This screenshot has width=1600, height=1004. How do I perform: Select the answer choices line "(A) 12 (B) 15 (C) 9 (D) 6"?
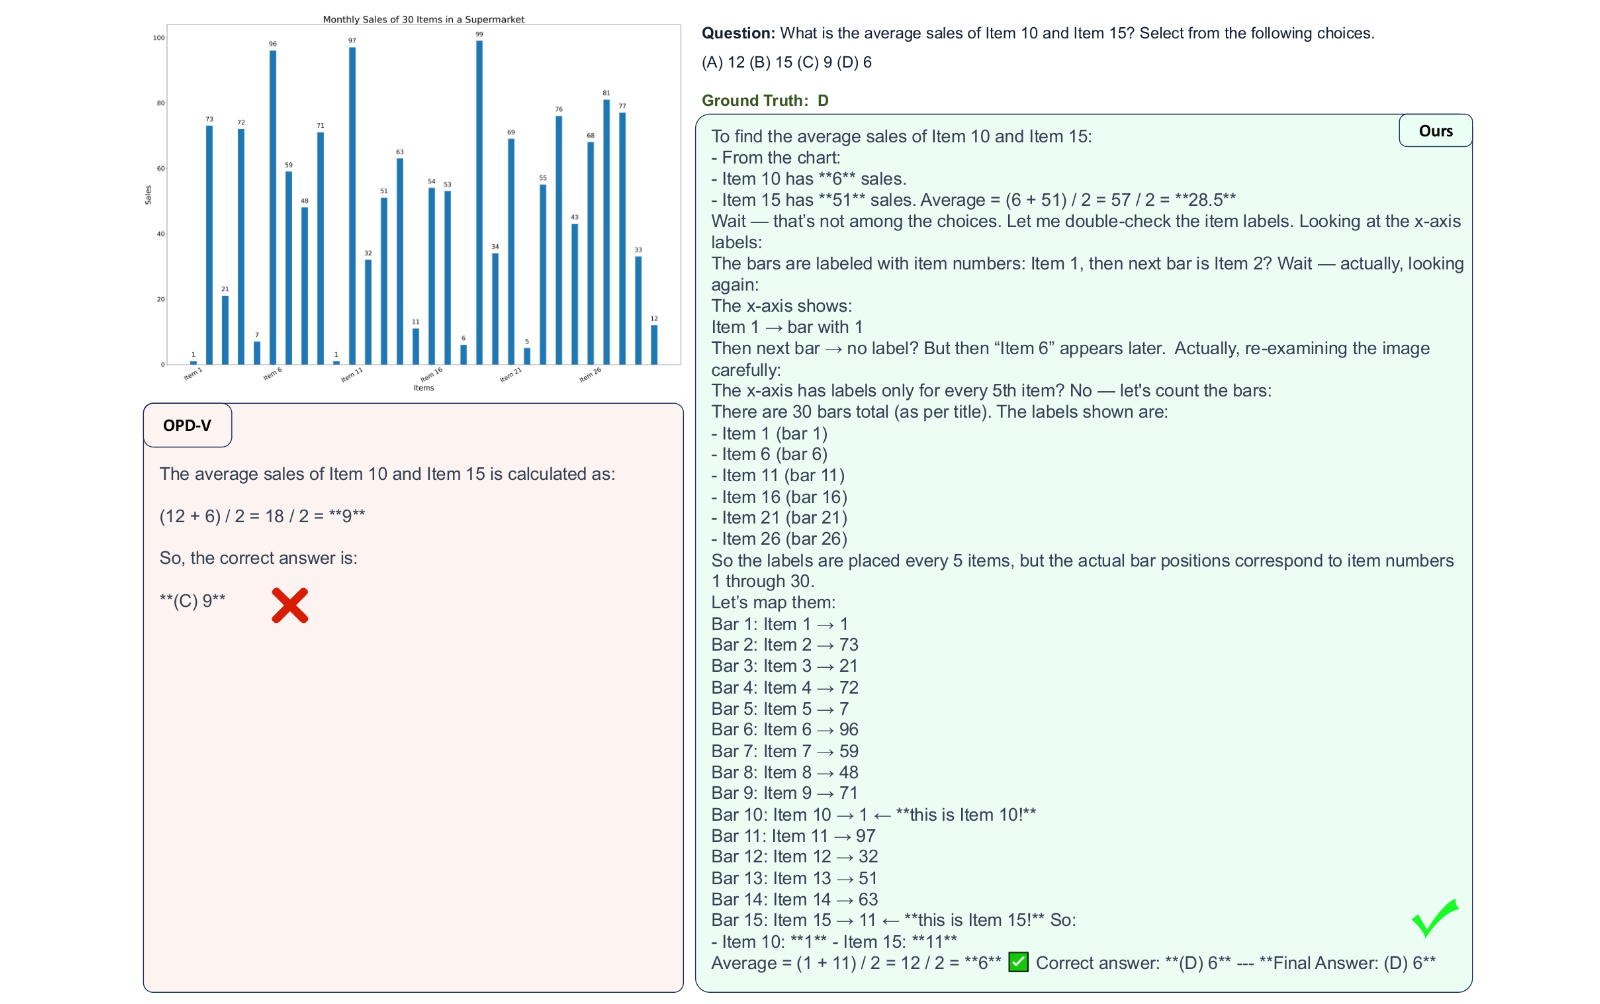[x=787, y=62]
